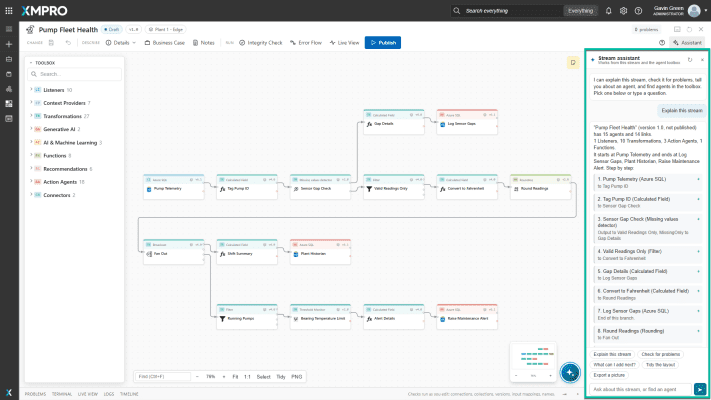
Task: Click the undo icon in the toolbar
Action: tap(68, 43)
